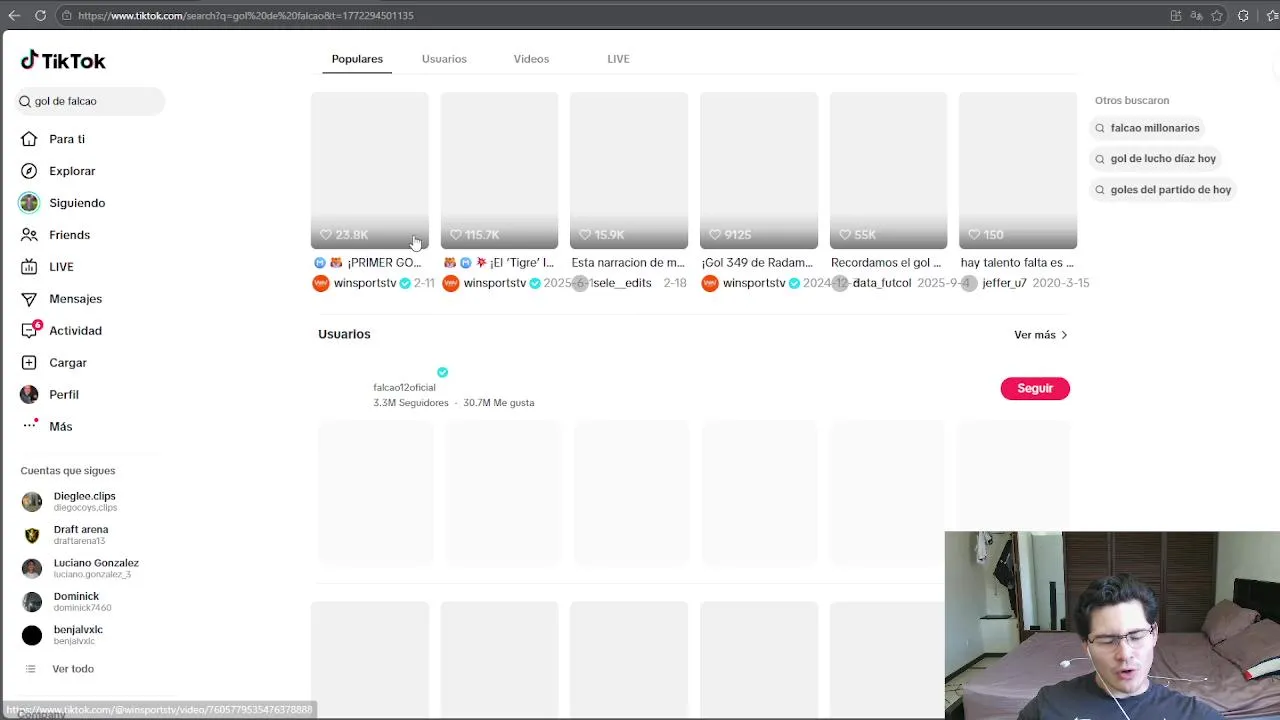Image resolution: width=1280 pixels, height=720 pixels.
Task: Click the LIVE camera icon in sidebar
Action: (29, 267)
